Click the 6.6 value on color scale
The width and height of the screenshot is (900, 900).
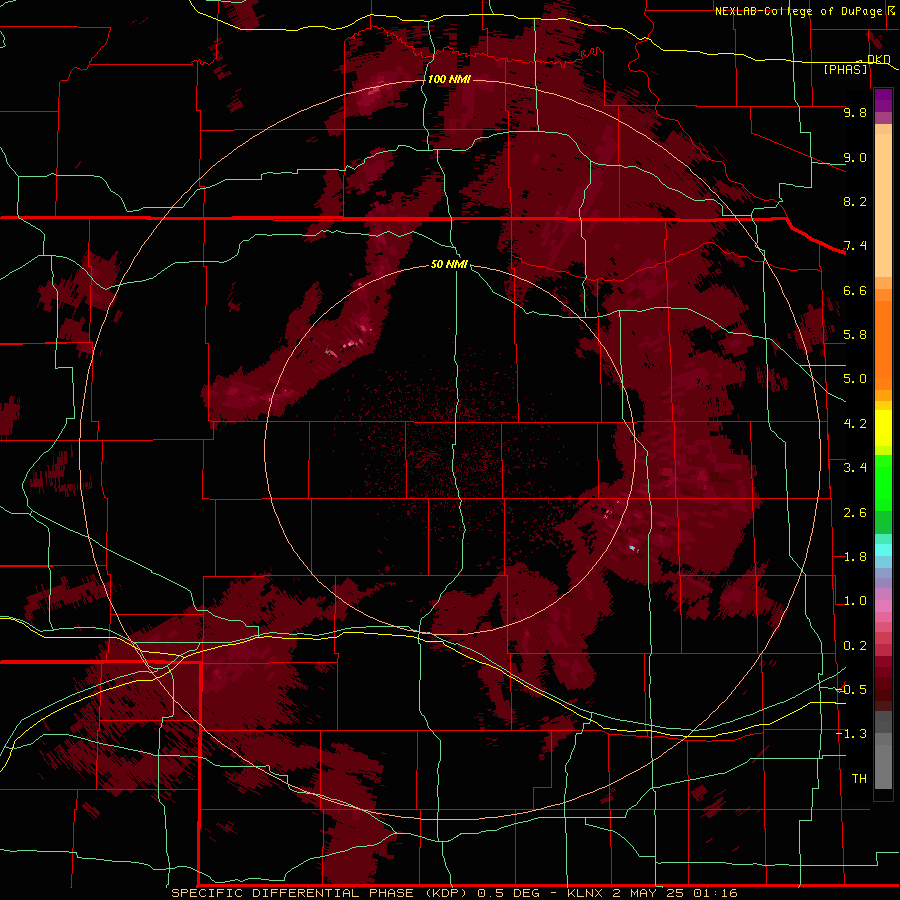click(855, 290)
